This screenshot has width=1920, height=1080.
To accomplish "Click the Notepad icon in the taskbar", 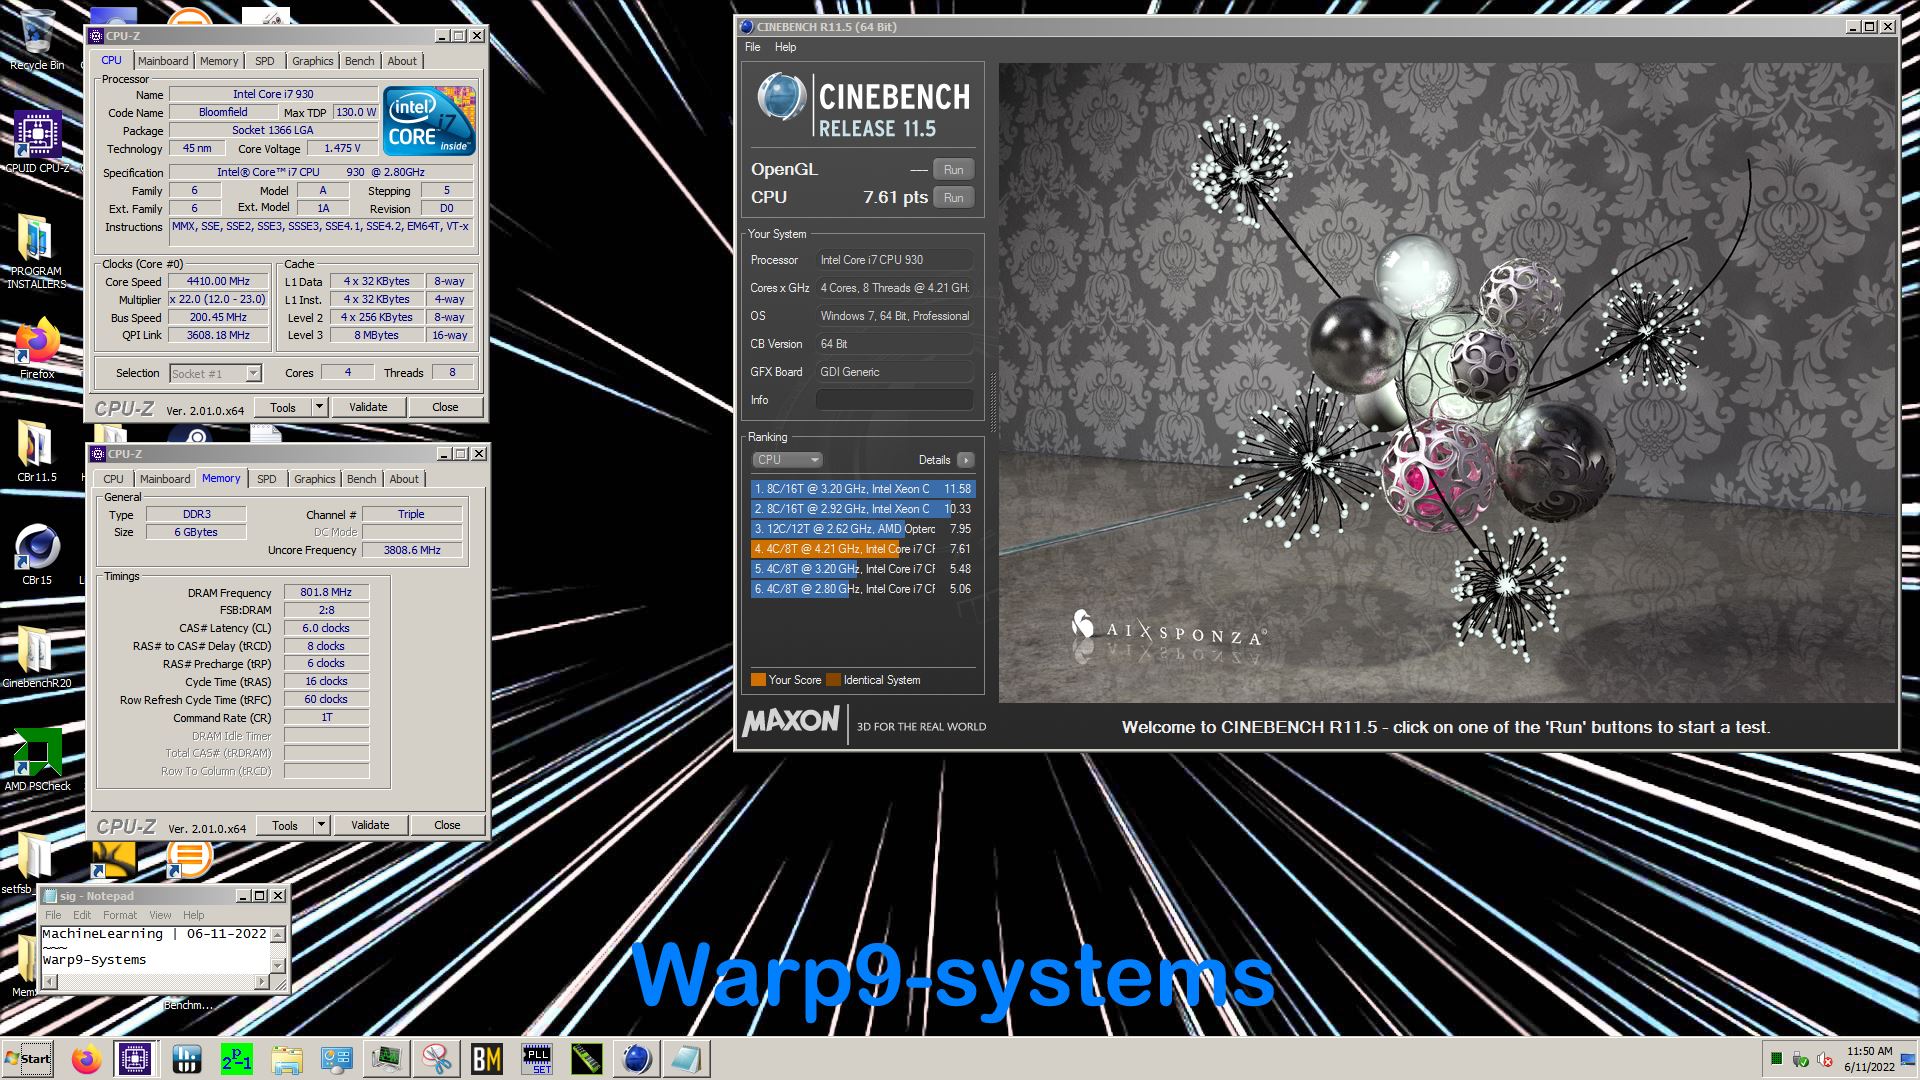I will [686, 1059].
